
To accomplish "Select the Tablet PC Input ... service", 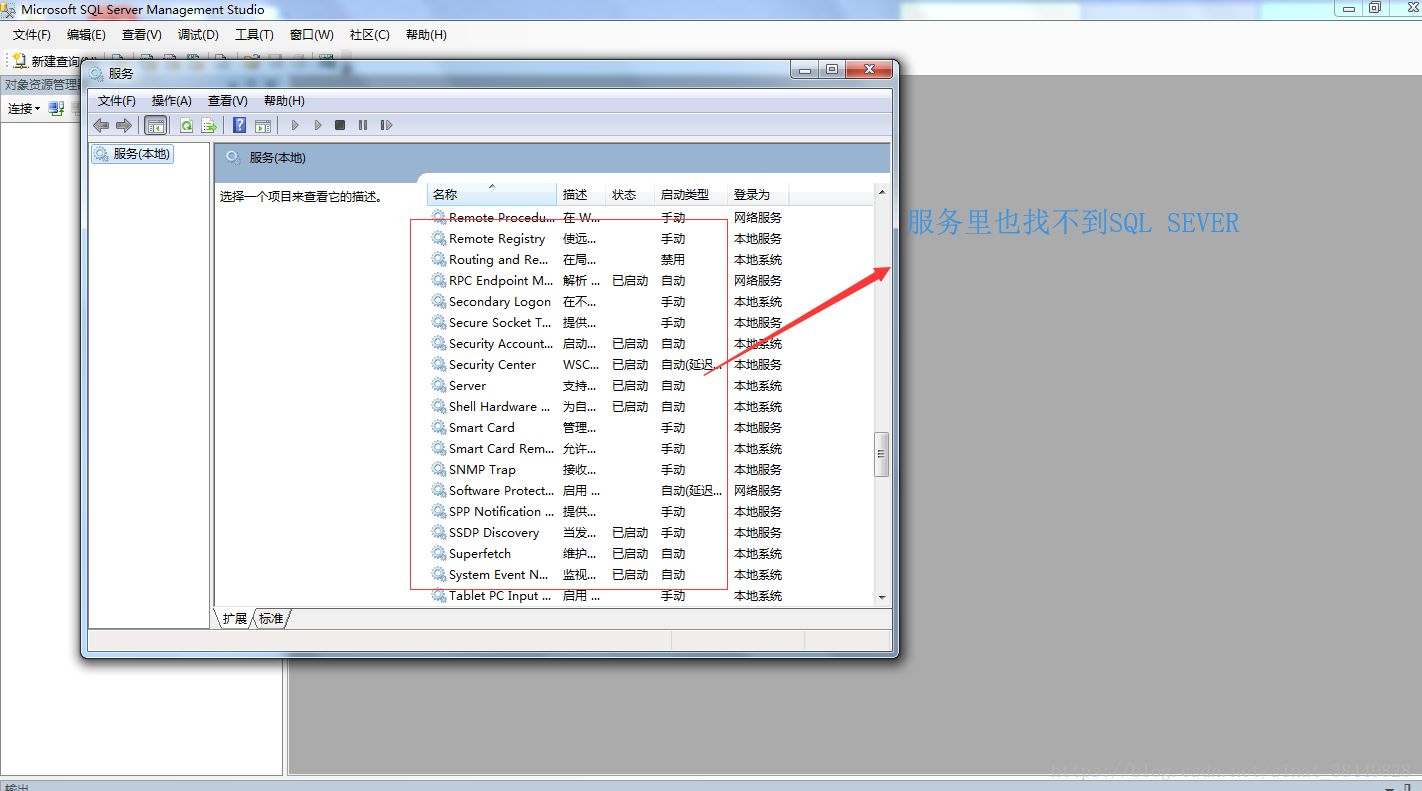I will click(x=500, y=595).
